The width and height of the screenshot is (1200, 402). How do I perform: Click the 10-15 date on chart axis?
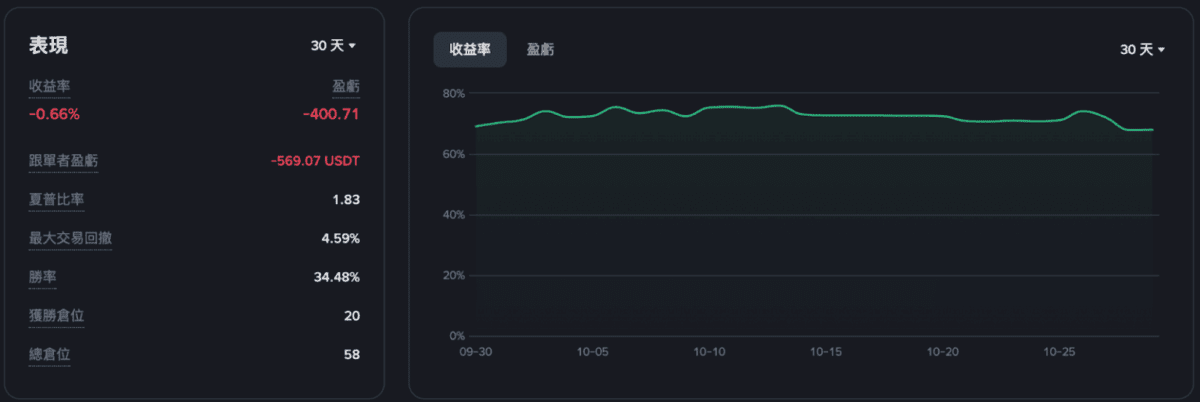pyautogui.click(x=827, y=352)
